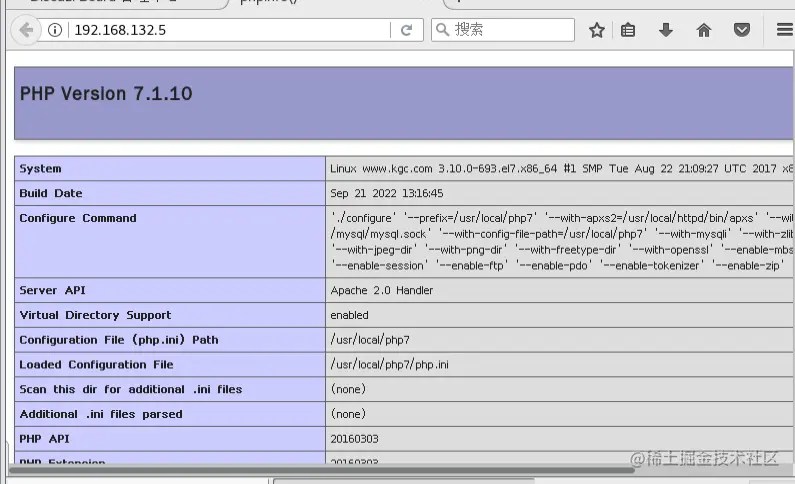The image size is (795, 484).
Task: Click the browser back arrow button
Action: (25, 30)
